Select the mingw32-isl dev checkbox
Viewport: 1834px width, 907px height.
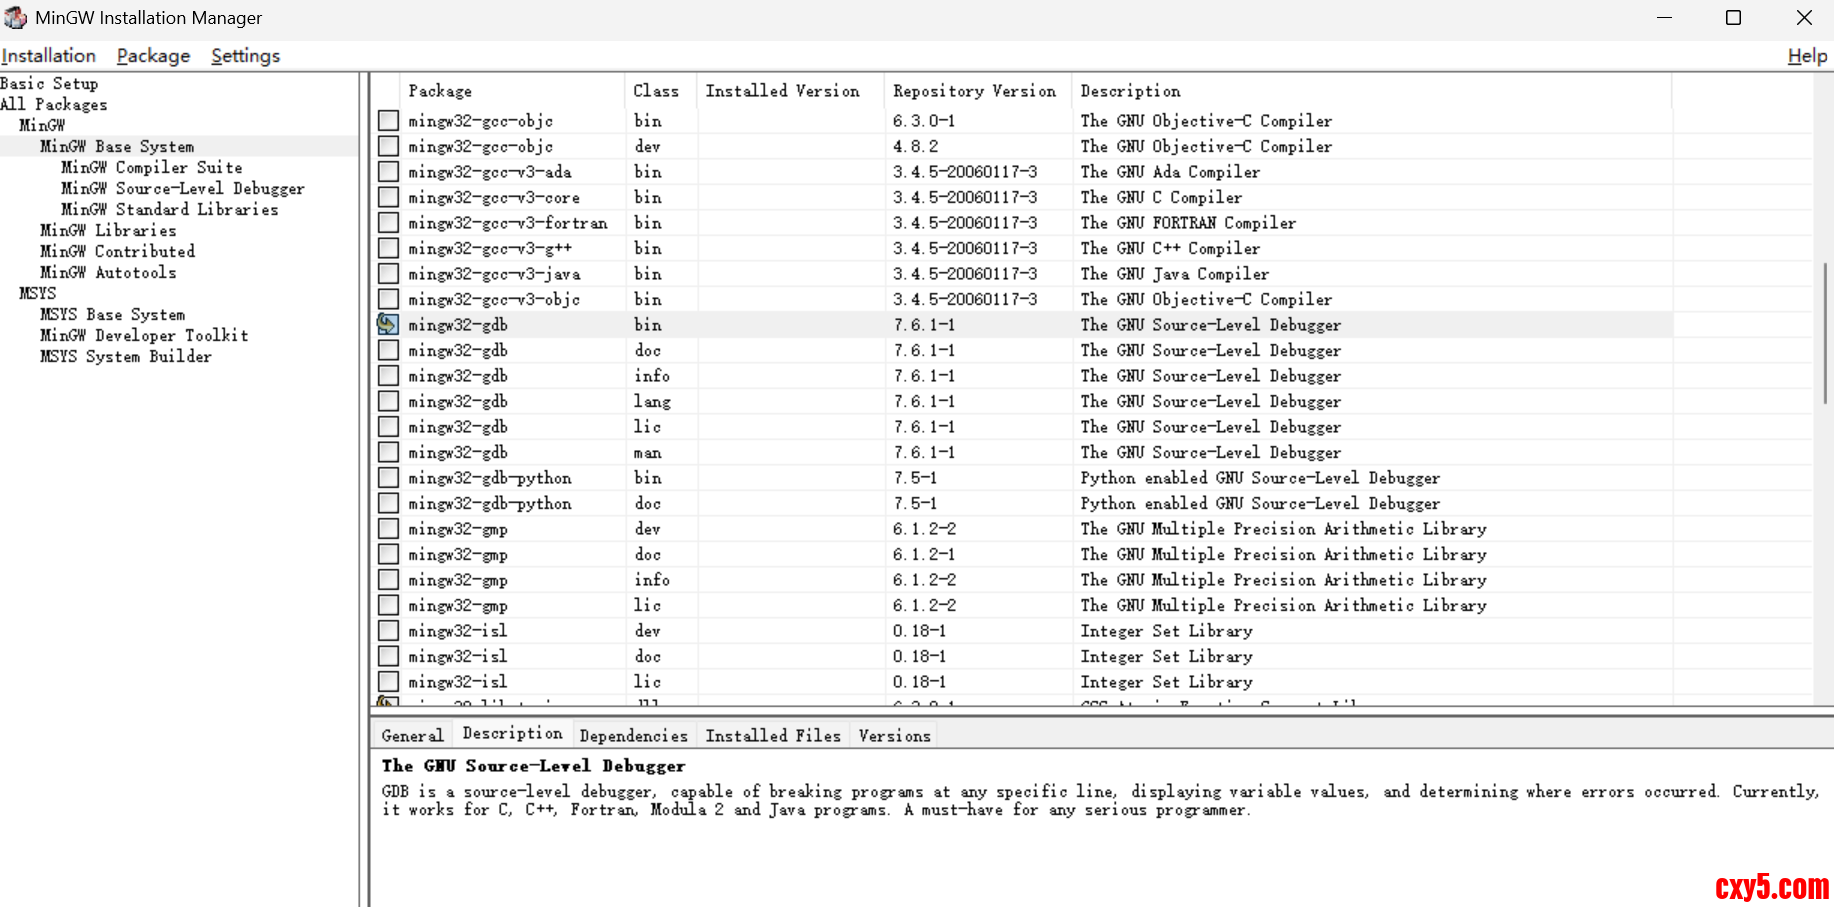pyautogui.click(x=388, y=630)
